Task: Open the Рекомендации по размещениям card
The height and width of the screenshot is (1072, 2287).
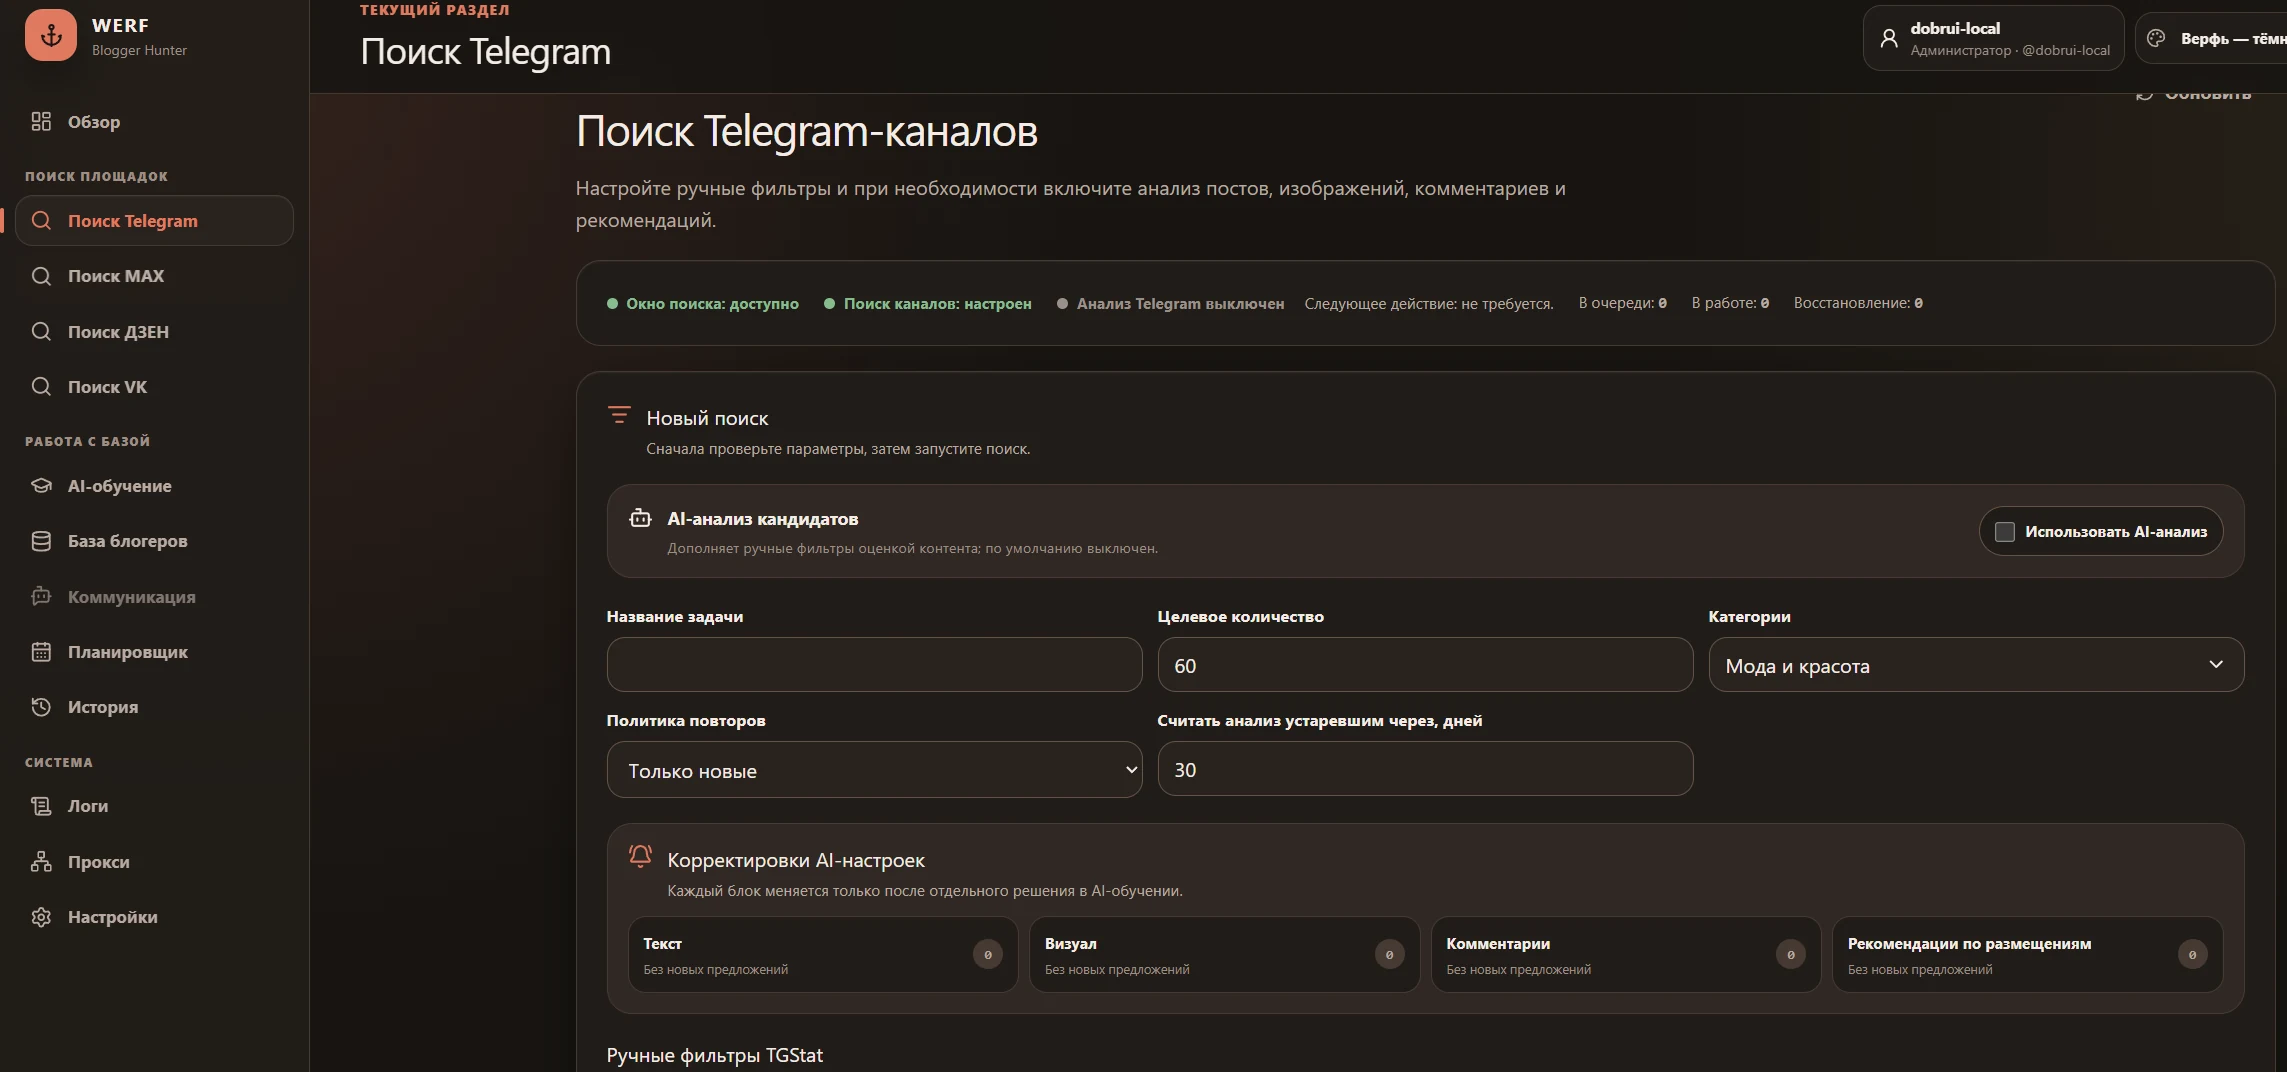Action: pyautogui.click(x=2027, y=955)
